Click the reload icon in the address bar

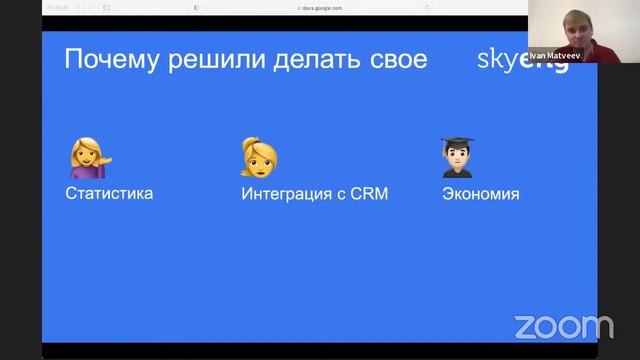[x=427, y=8]
